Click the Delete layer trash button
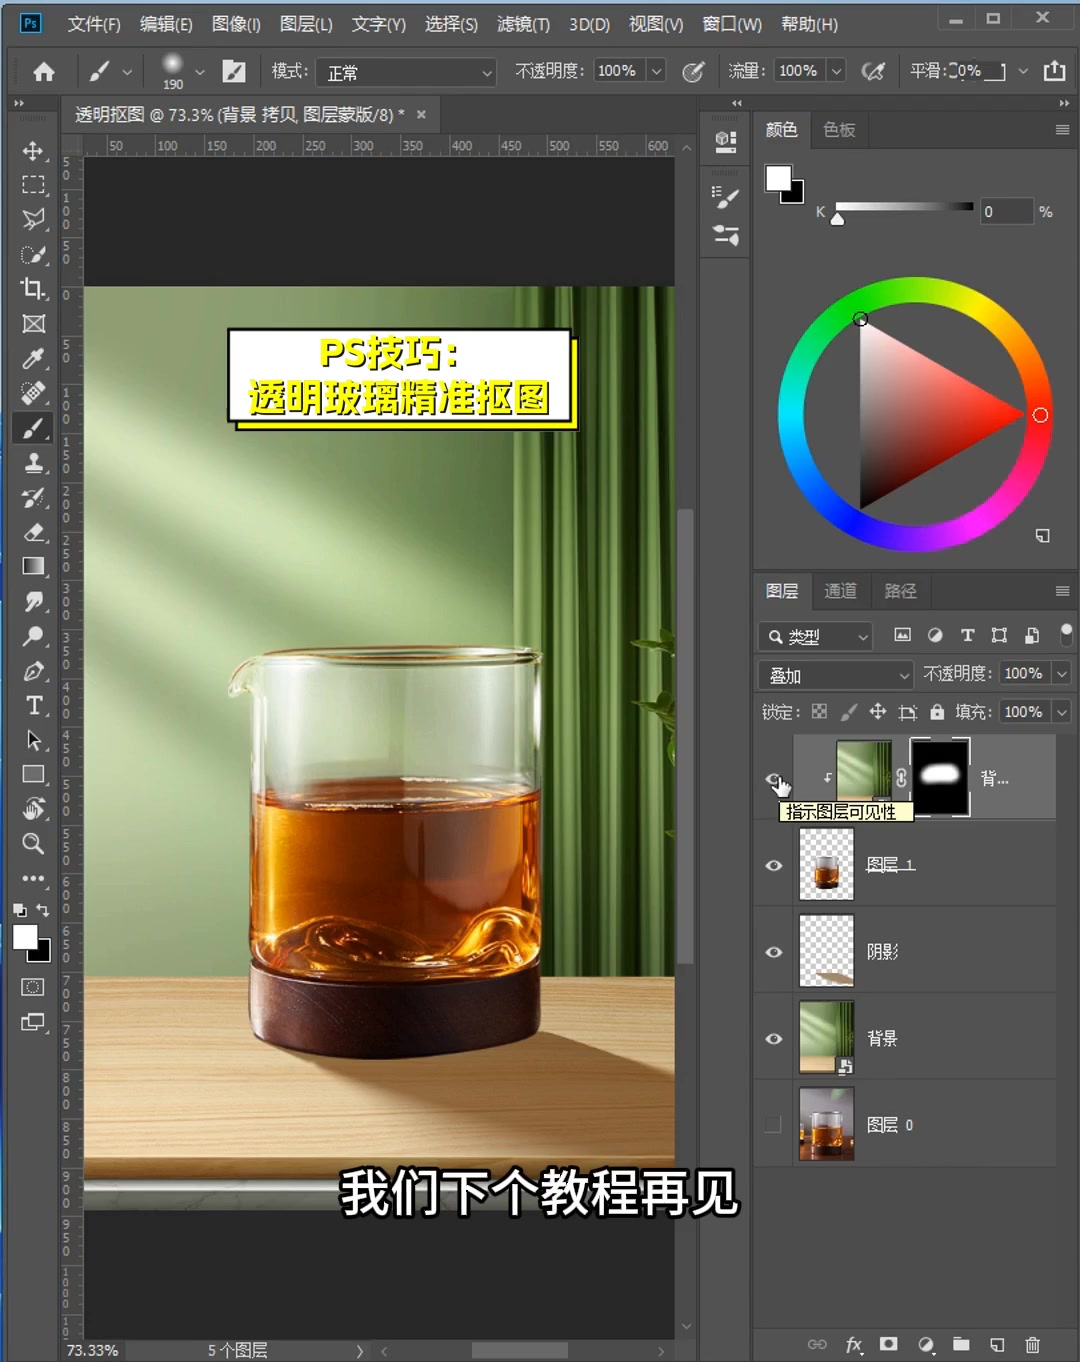1080x1362 pixels. 1033,1345
